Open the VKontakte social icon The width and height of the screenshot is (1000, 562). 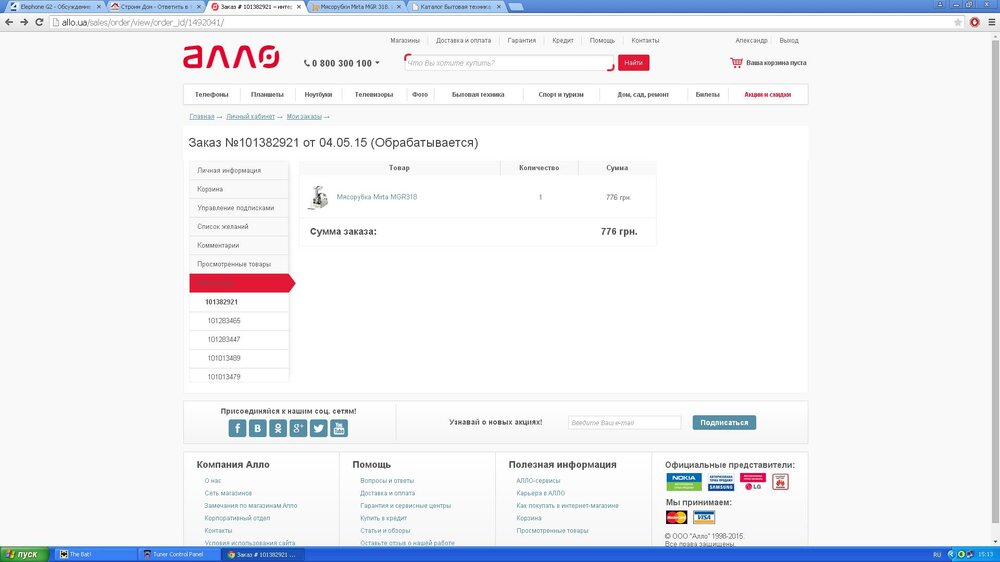(258, 428)
